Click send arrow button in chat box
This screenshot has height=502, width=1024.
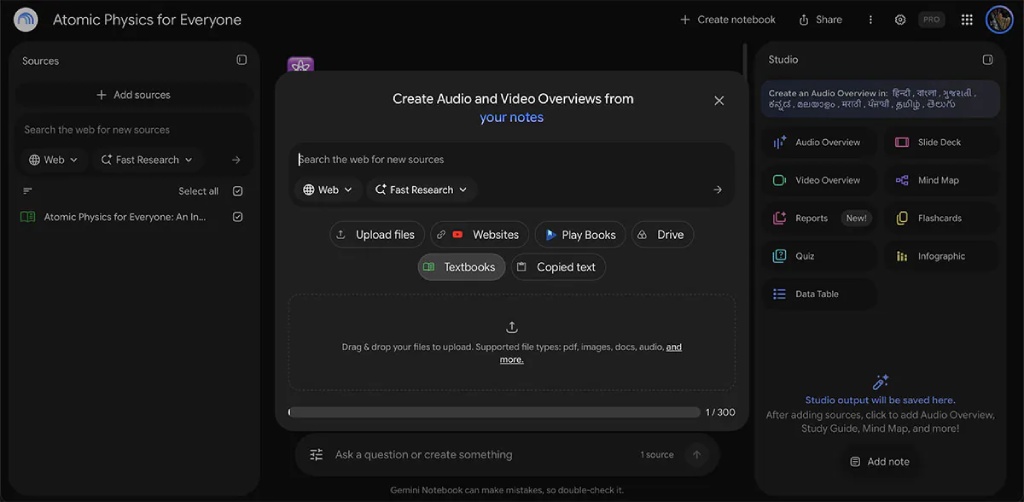point(697,455)
